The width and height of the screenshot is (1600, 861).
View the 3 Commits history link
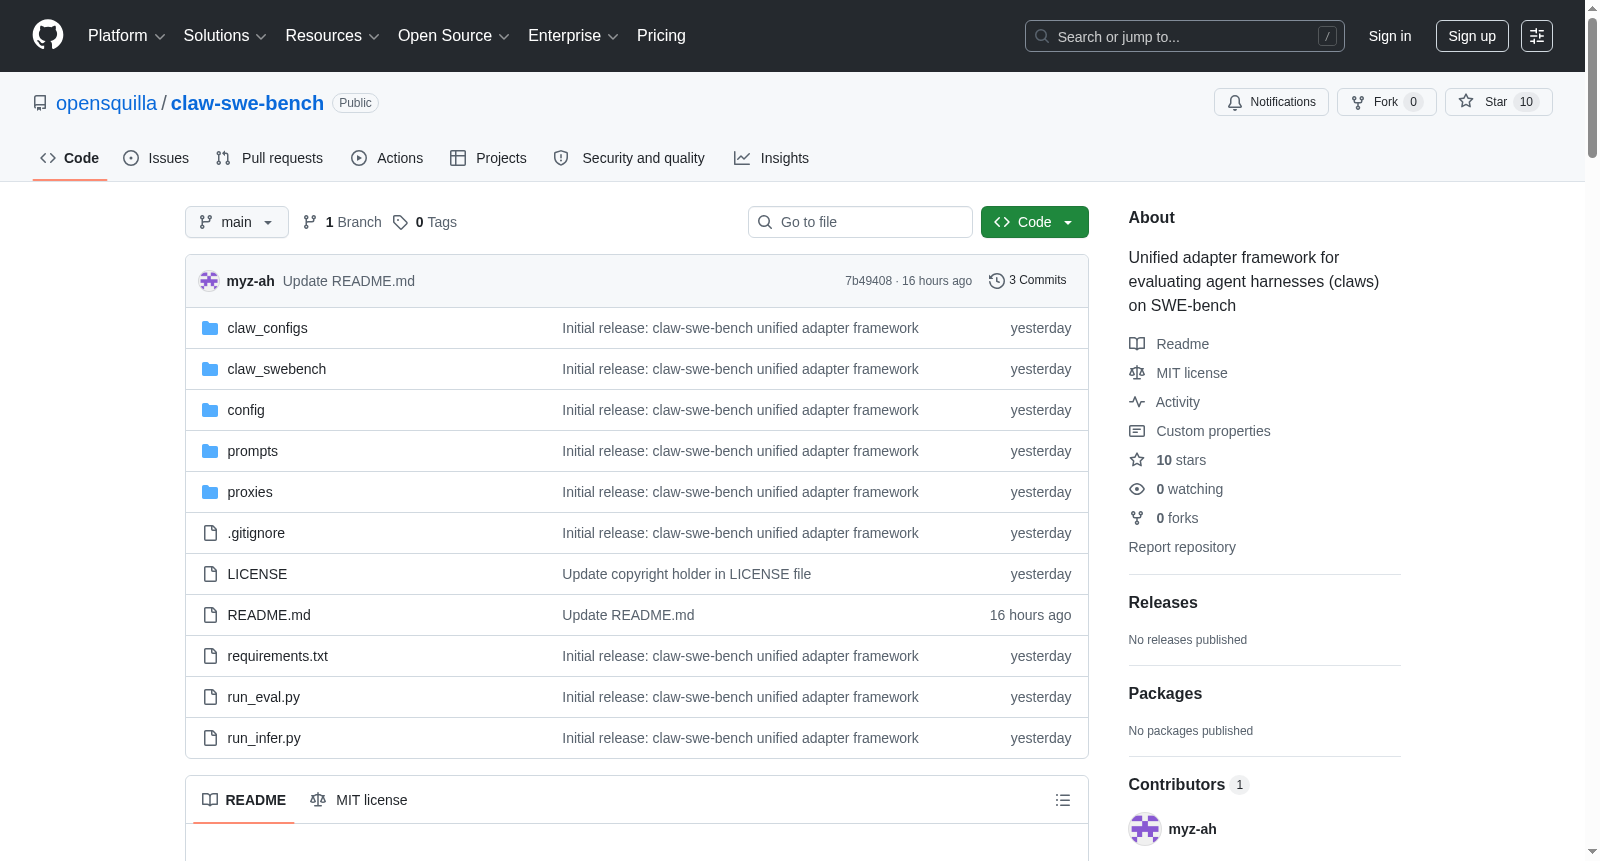pyautogui.click(x=1028, y=281)
